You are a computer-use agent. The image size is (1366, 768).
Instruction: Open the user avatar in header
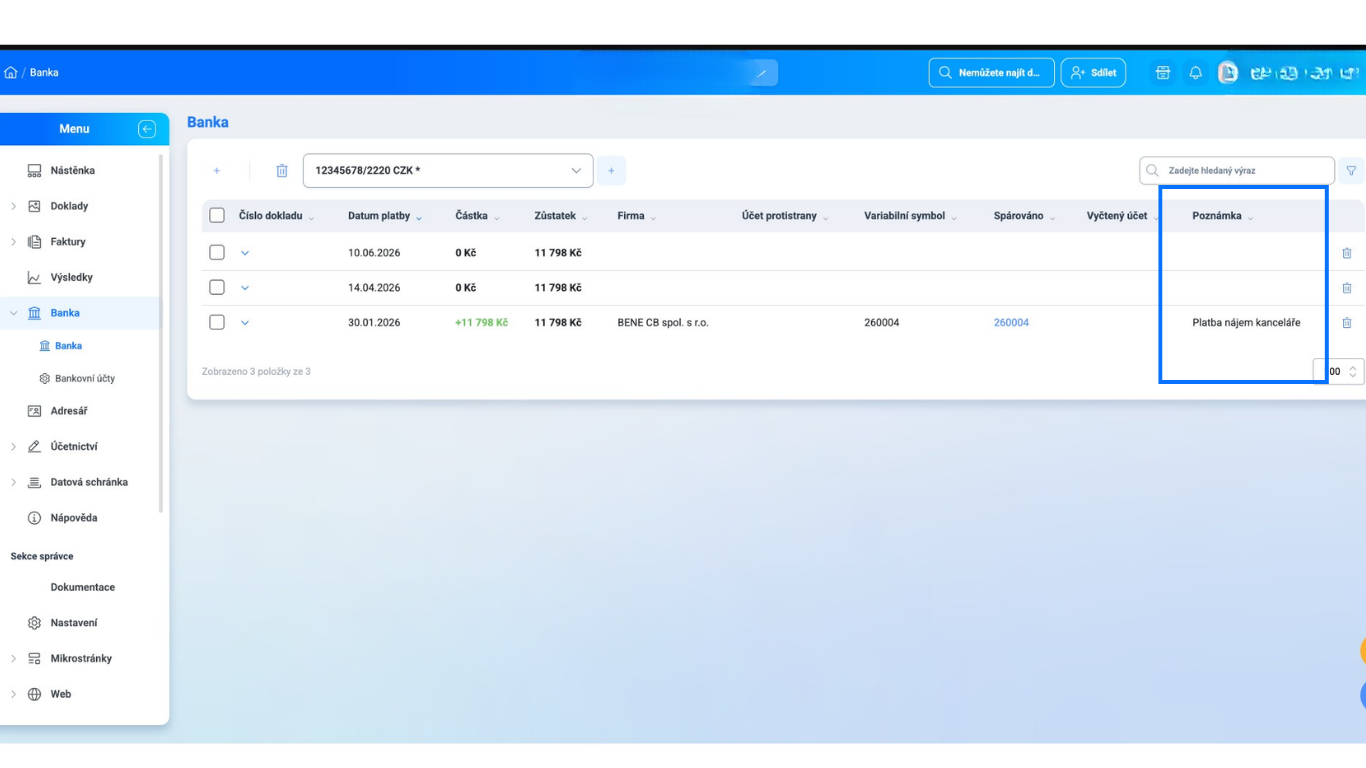(1228, 73)
